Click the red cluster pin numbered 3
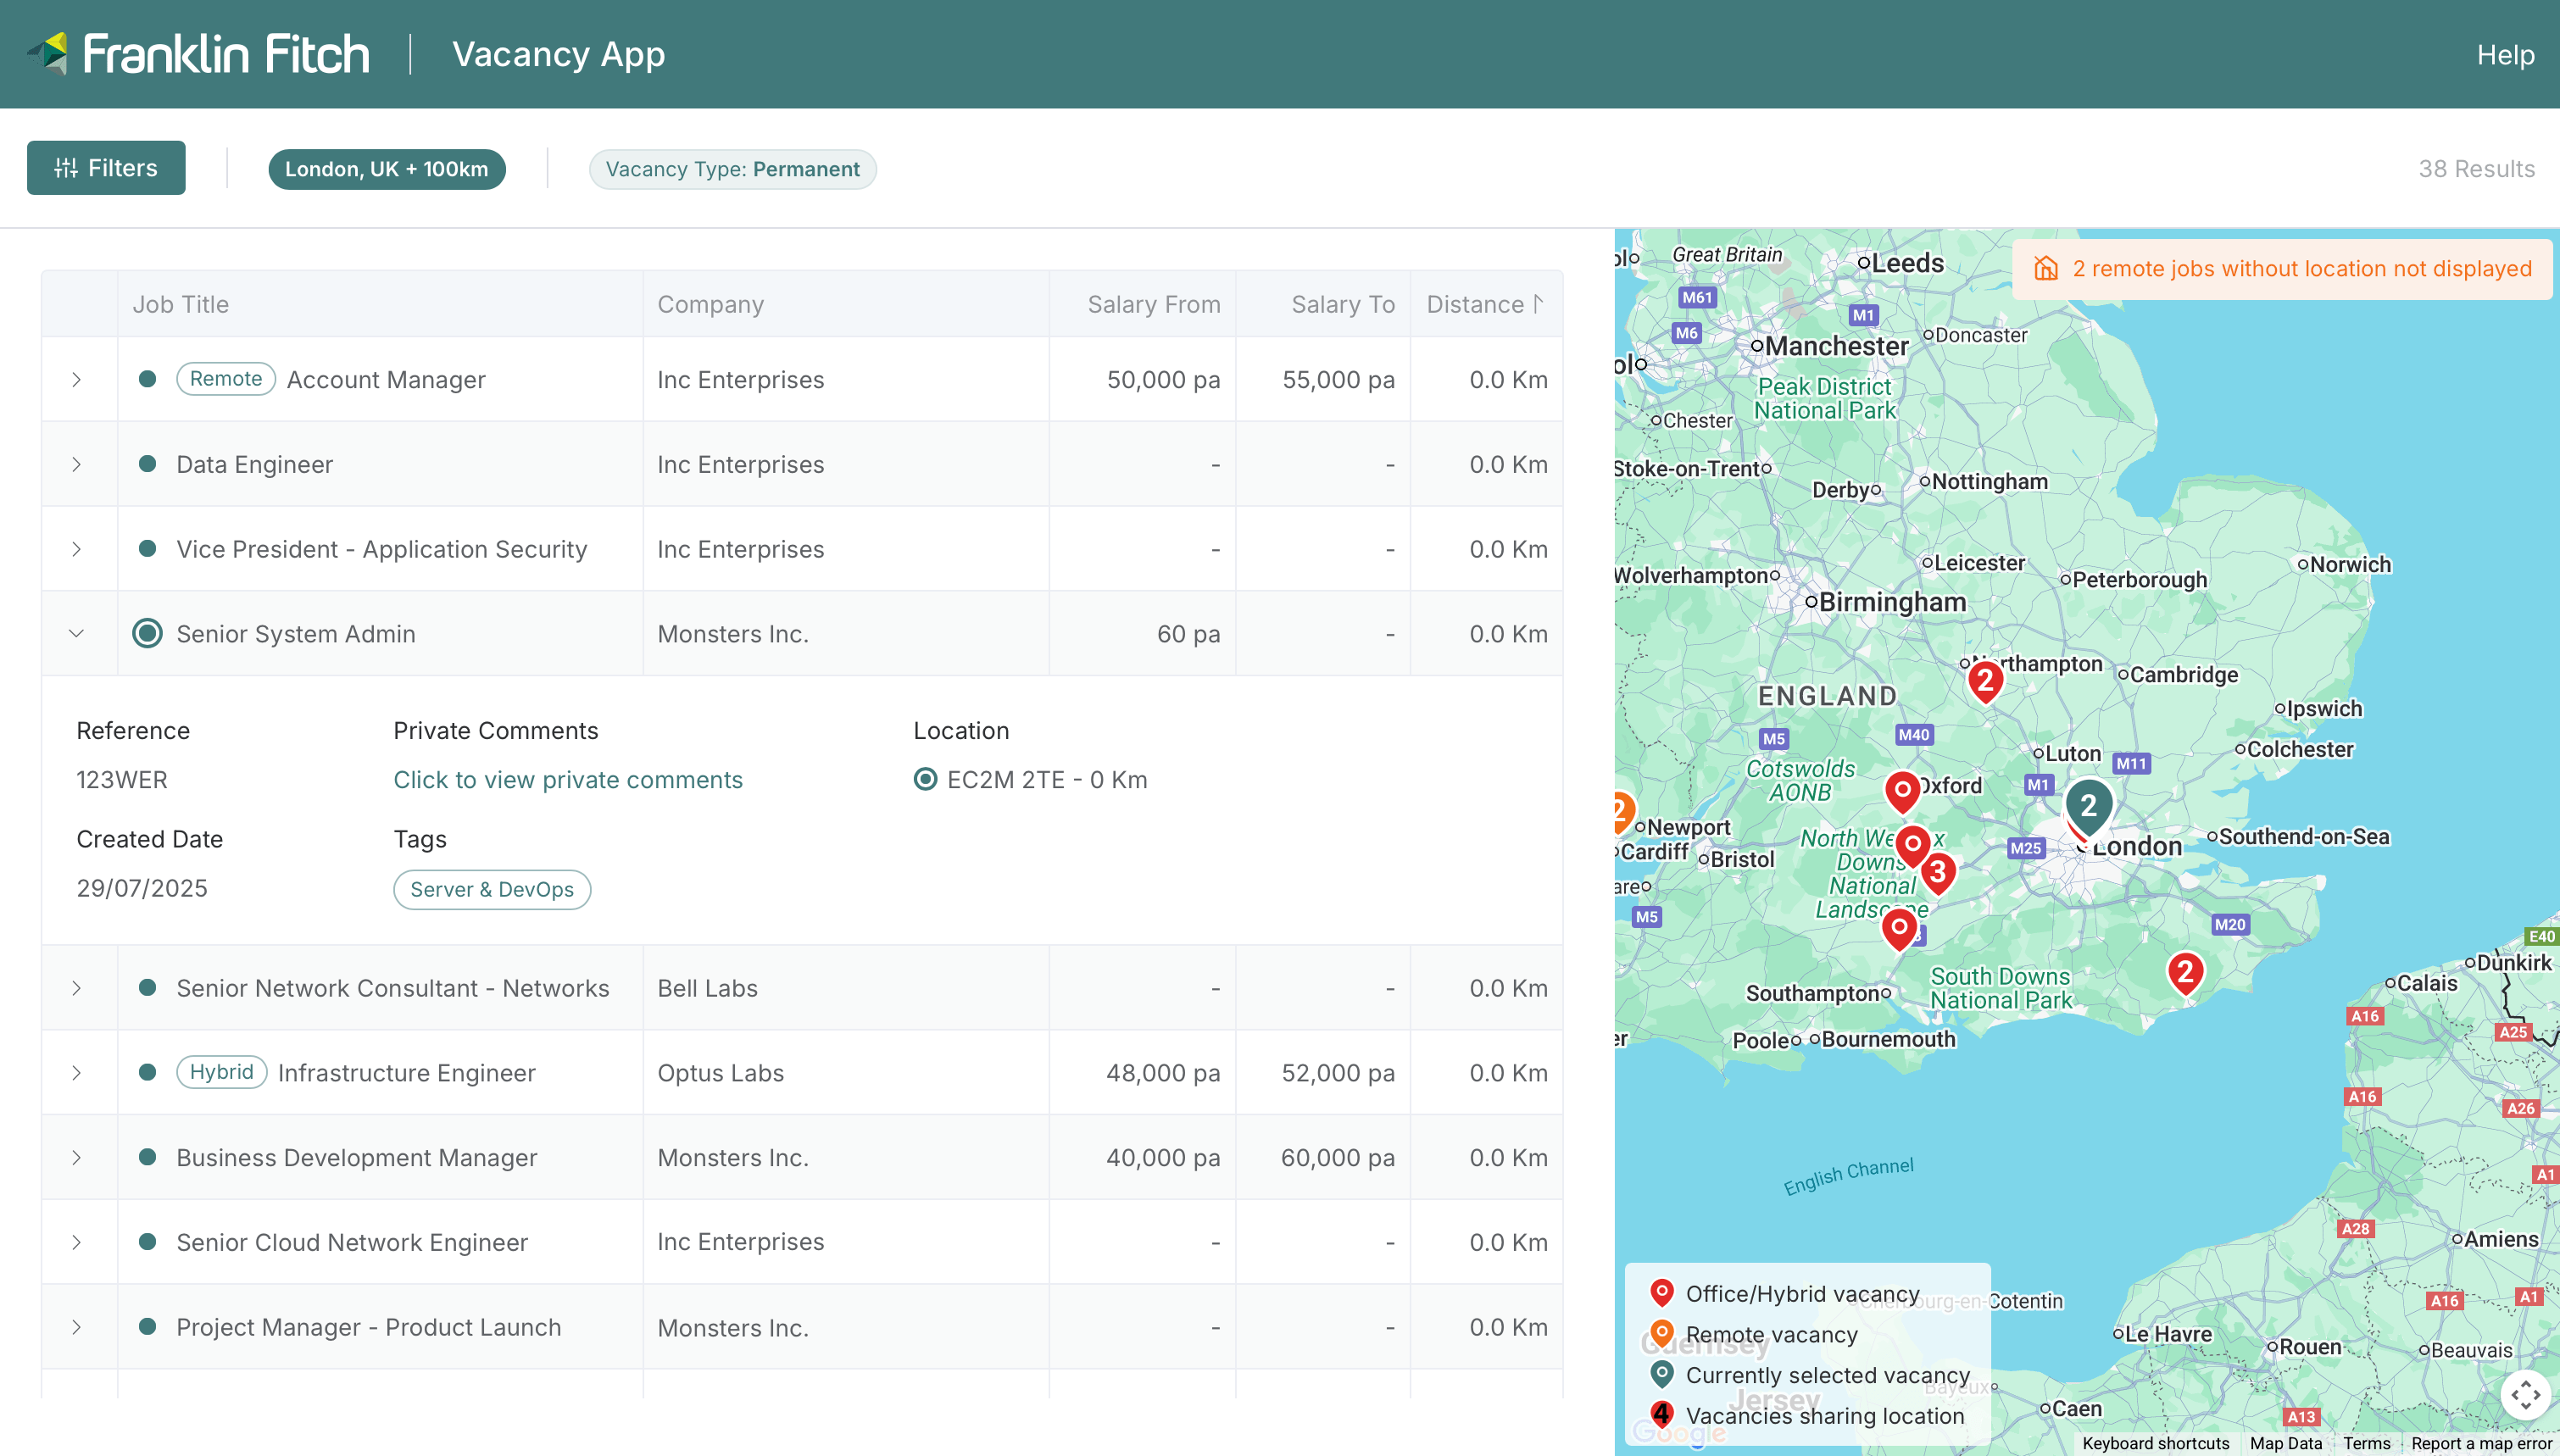2560x1456 pixels. [1938, 872]
